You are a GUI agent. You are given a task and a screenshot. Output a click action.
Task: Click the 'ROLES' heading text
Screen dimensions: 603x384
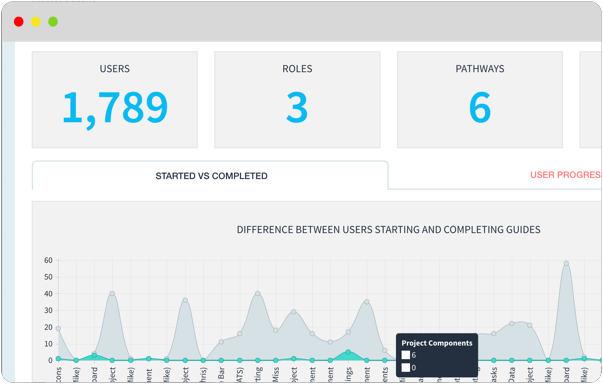pyautogui.click(x=297, y=69)
